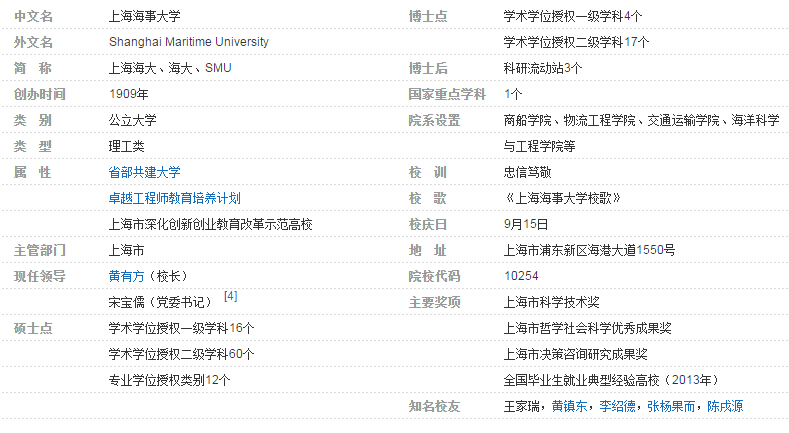
Task: Select the label 博士后
Action: coord(428,68)
